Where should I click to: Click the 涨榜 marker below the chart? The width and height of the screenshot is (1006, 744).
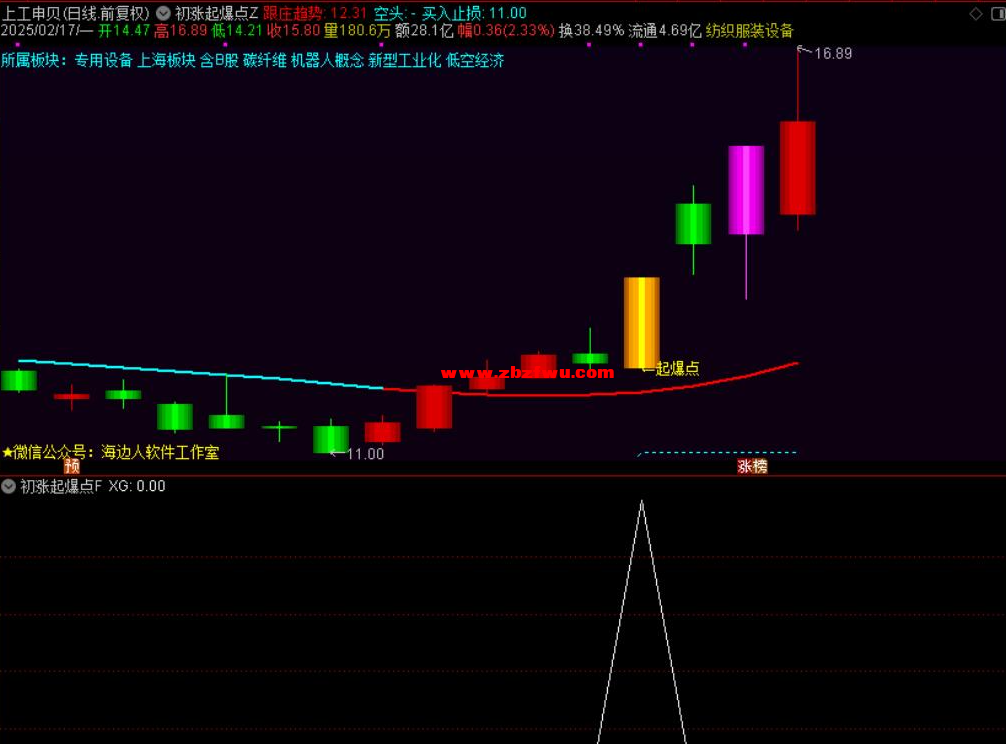752,466
